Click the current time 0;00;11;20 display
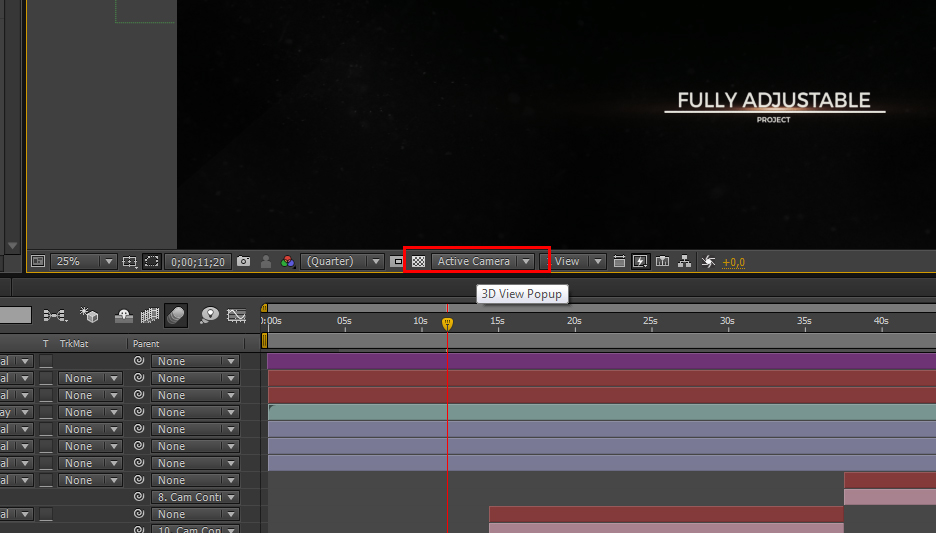This screenshot has height=533, width=936. click(197, 261)
